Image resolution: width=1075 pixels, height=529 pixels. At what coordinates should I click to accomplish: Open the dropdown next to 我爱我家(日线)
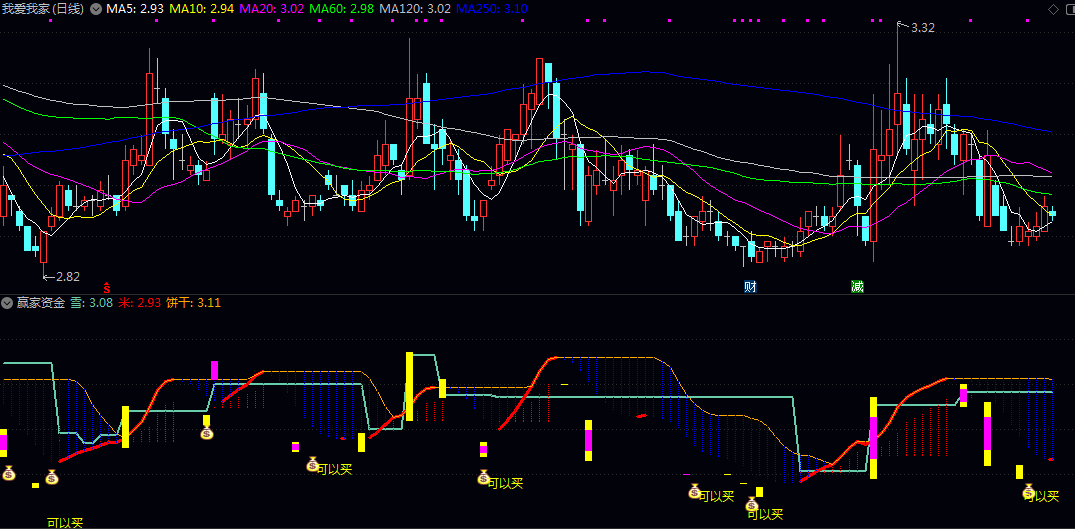pyautogui.click(x=95, y=10)
